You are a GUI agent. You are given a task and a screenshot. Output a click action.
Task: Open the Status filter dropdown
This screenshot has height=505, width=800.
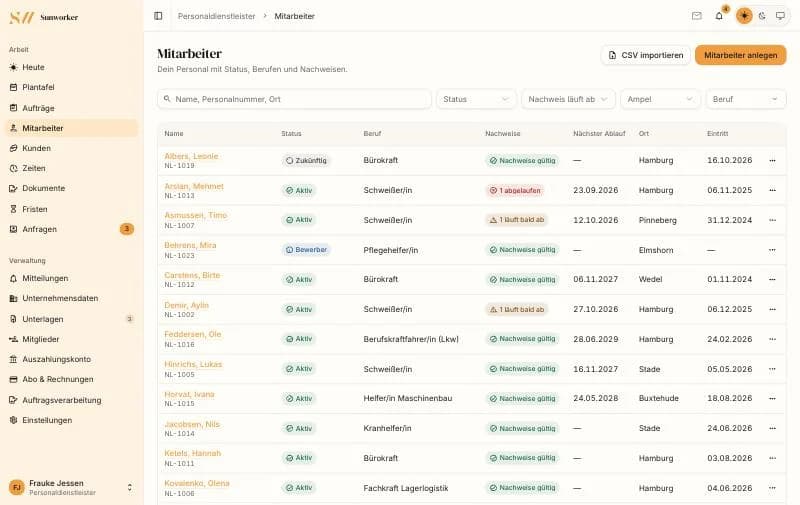tap(476, 99)
